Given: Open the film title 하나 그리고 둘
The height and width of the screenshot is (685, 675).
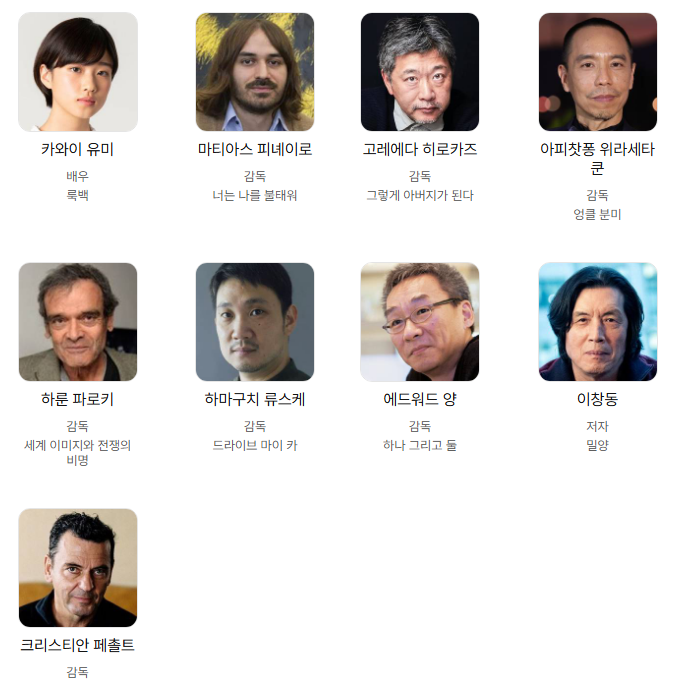Looking at the screenshot, I should pyautogui.click(x=420, y=446).
